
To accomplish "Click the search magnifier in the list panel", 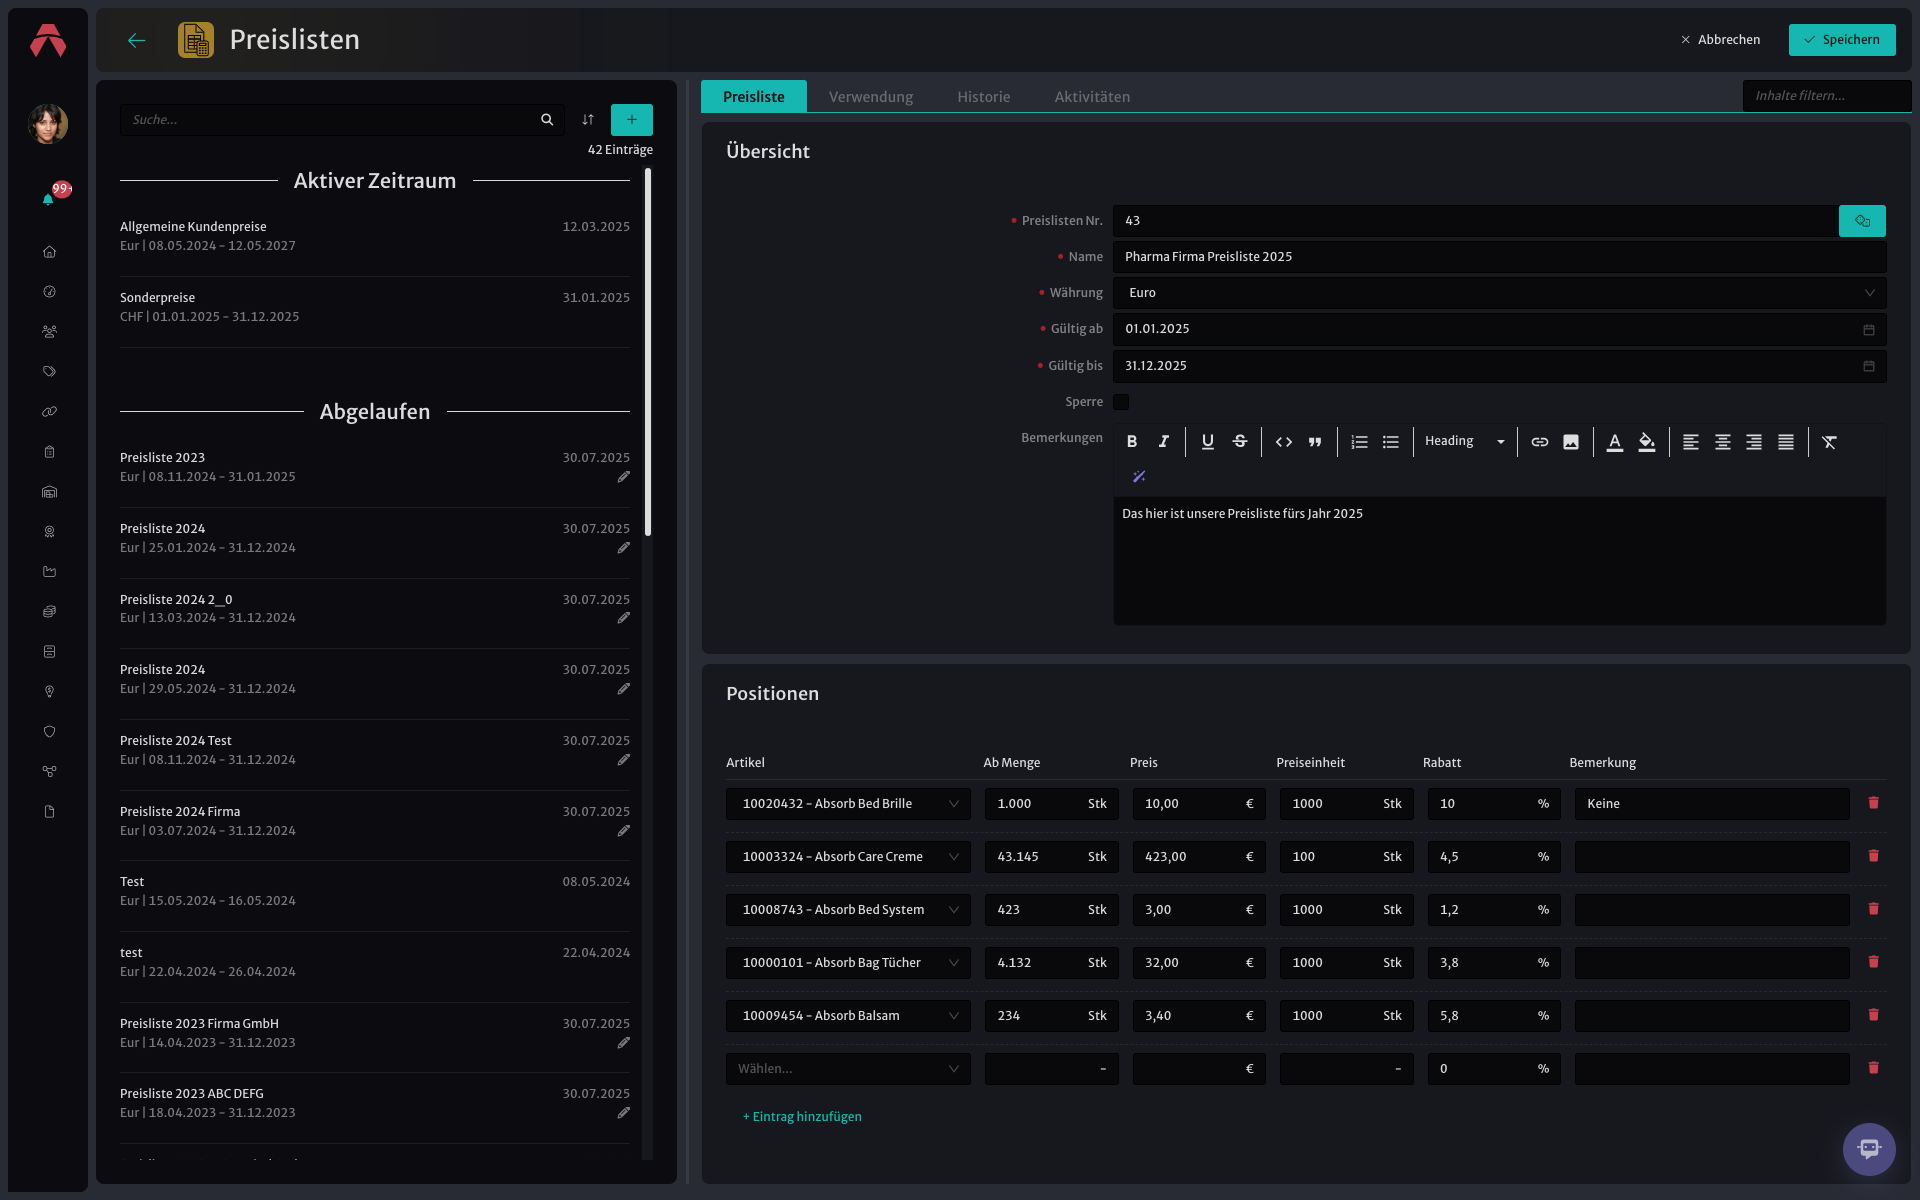I will coord(547,120).
